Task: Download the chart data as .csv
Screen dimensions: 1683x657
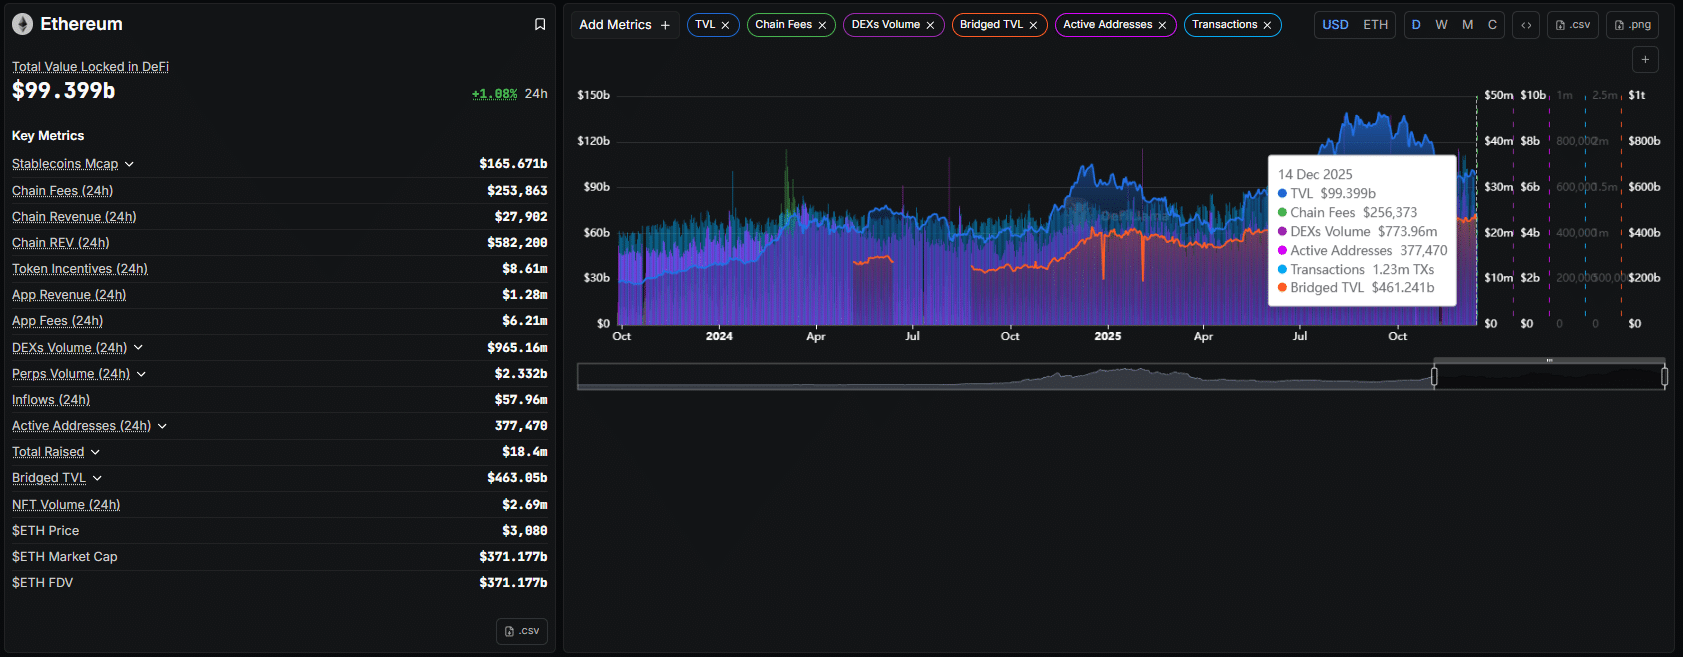Action: pyautogui.click(x=1572, y=25)
